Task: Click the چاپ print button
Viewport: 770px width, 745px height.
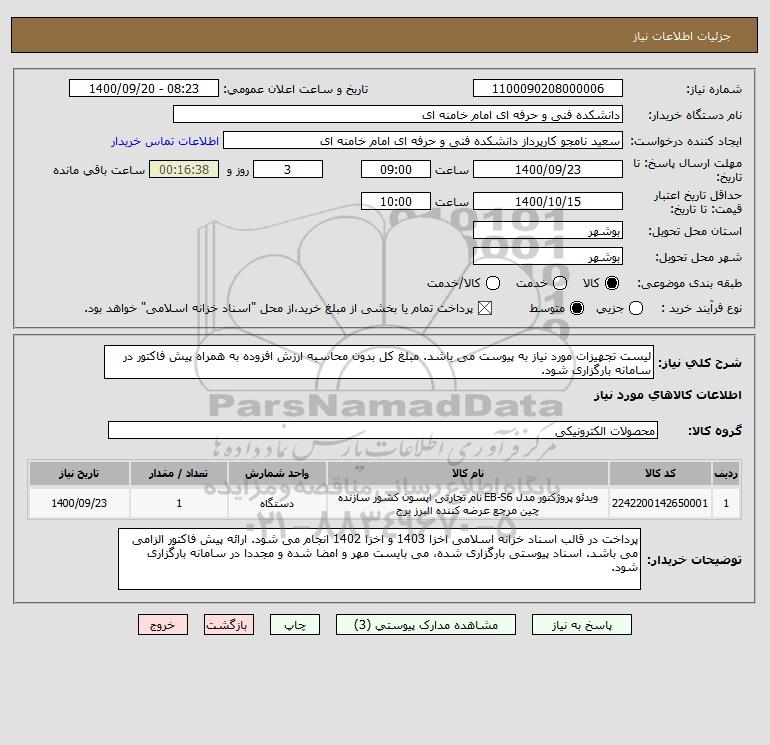Action: (x=295, y=625)
